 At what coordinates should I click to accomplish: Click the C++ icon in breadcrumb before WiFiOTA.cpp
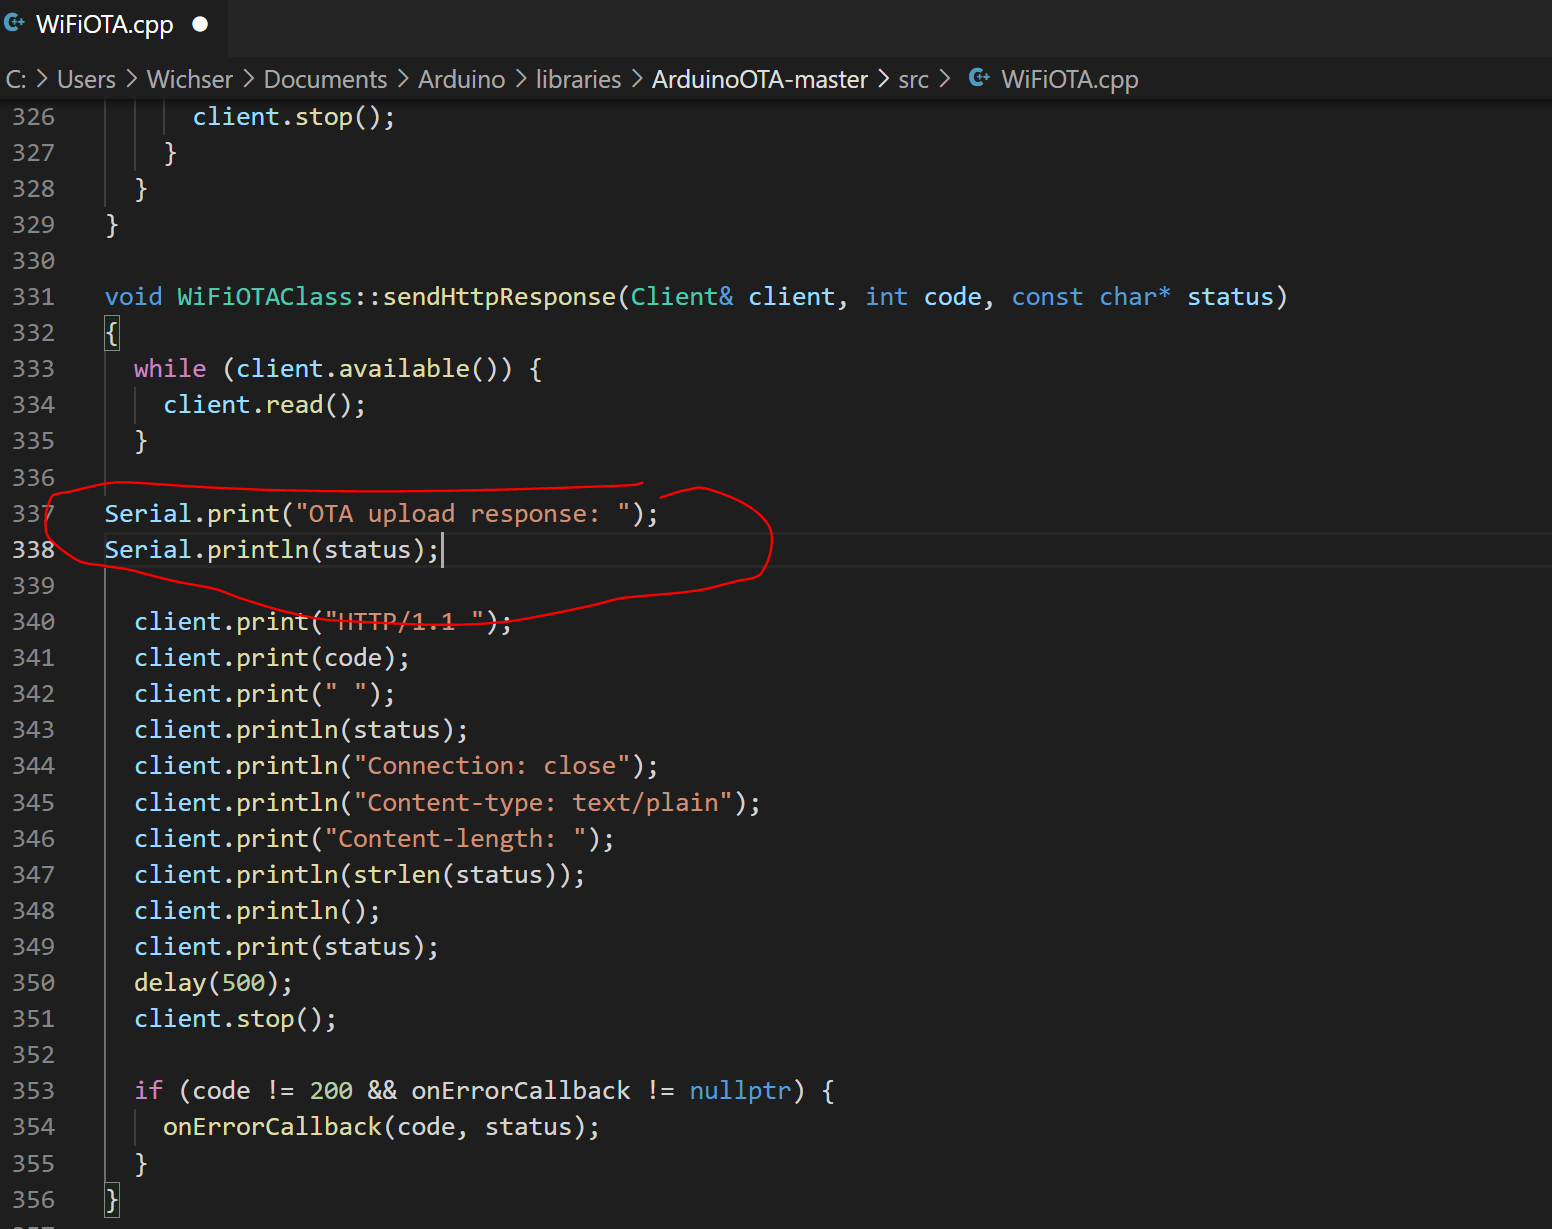[979, 78]
